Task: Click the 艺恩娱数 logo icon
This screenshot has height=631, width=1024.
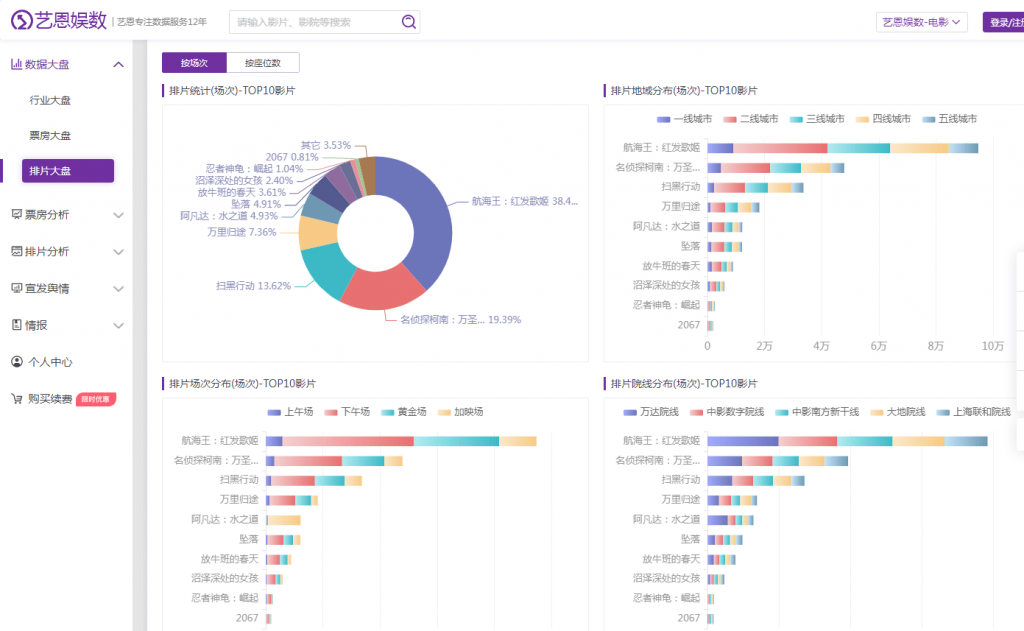Action: coord(22,21)
